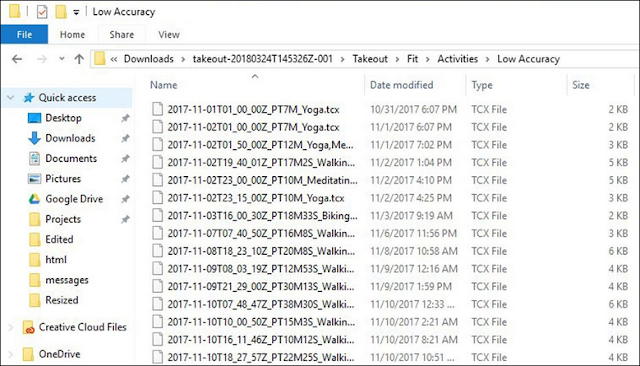
Task: Click the New folder quick access toolbar icon
Action: pos(61,12)
